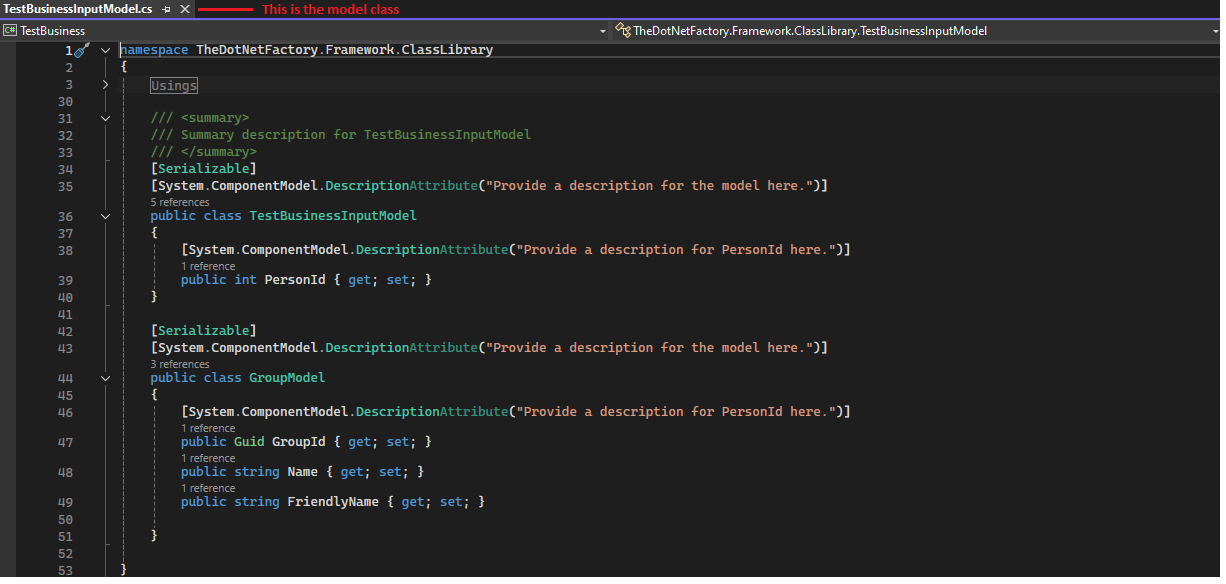Click TheDotNetFactory.Framework.ClassLibrary namespace name on line 1
Viewport: 1226px width, 584px height.
coord(344,50)
